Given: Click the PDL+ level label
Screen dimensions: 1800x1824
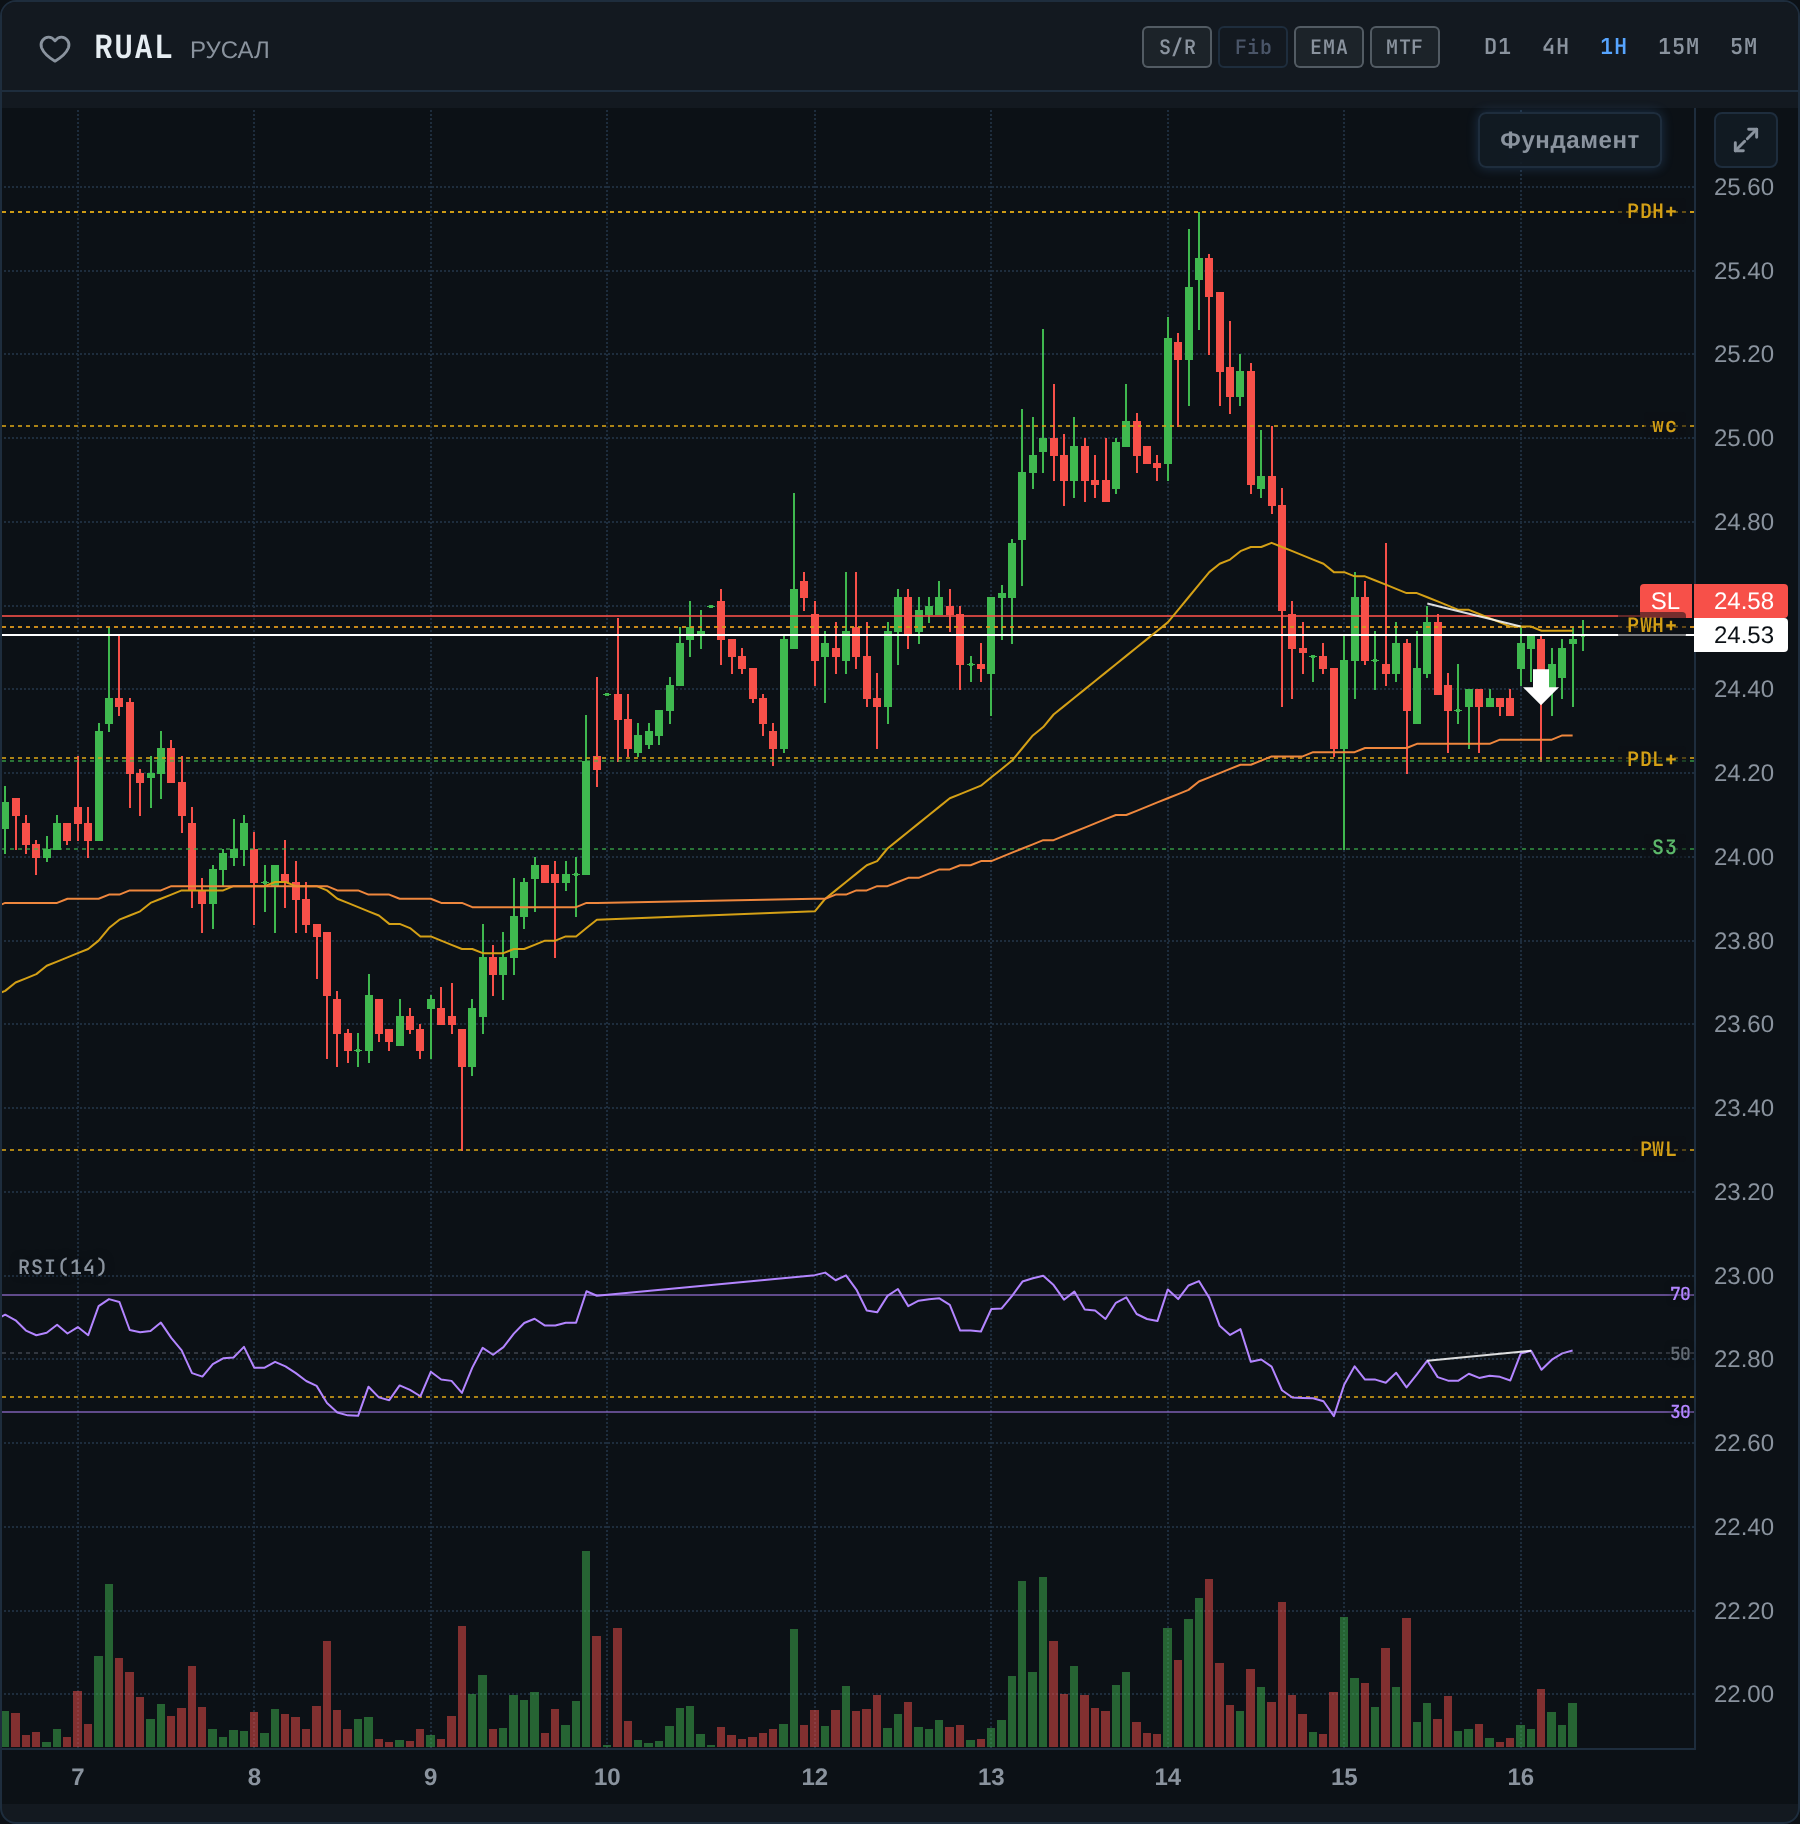Looking at the screenshot, I should [1651, 759].
